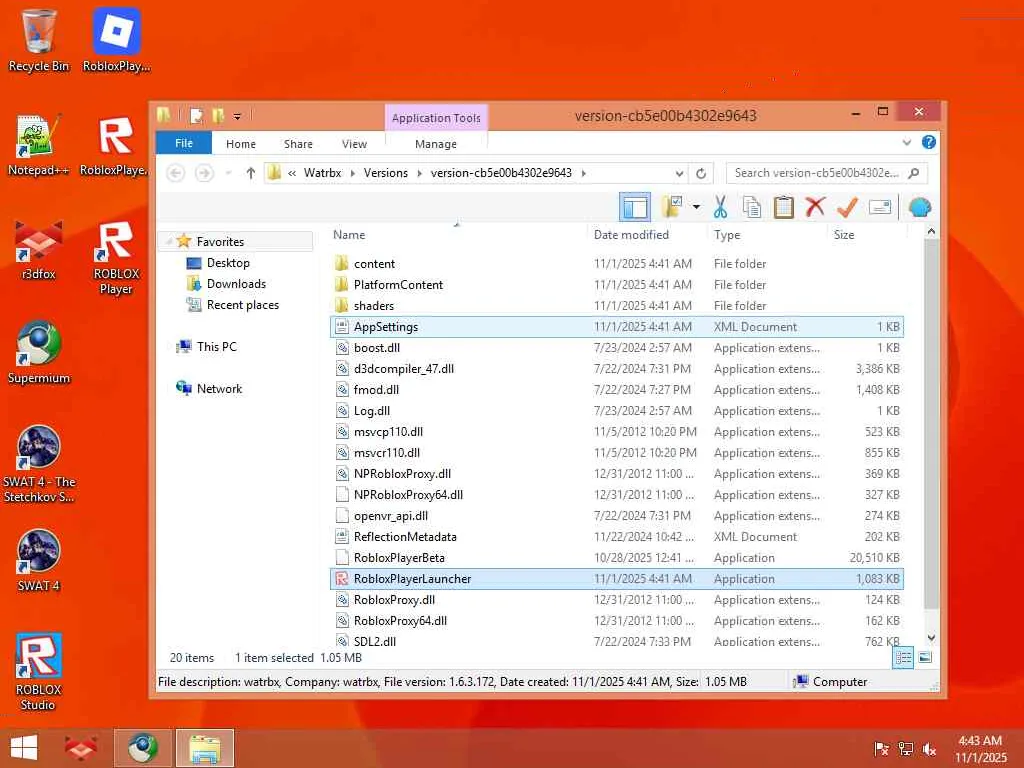
Task: Click the Application Tools contextual tab
Action: [x=436, y=118]
